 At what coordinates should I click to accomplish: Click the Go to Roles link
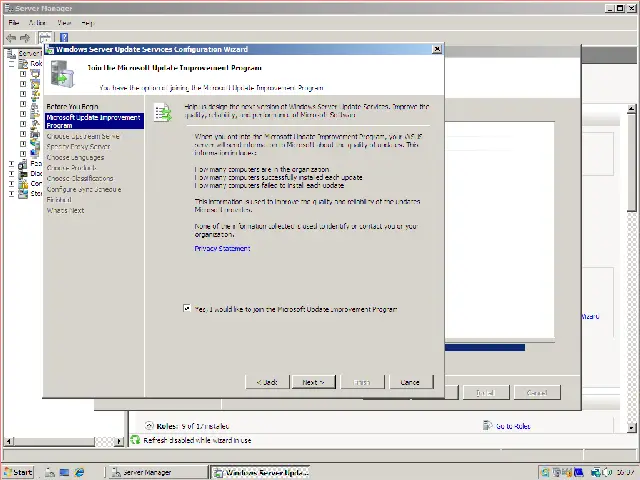point(513,426)
